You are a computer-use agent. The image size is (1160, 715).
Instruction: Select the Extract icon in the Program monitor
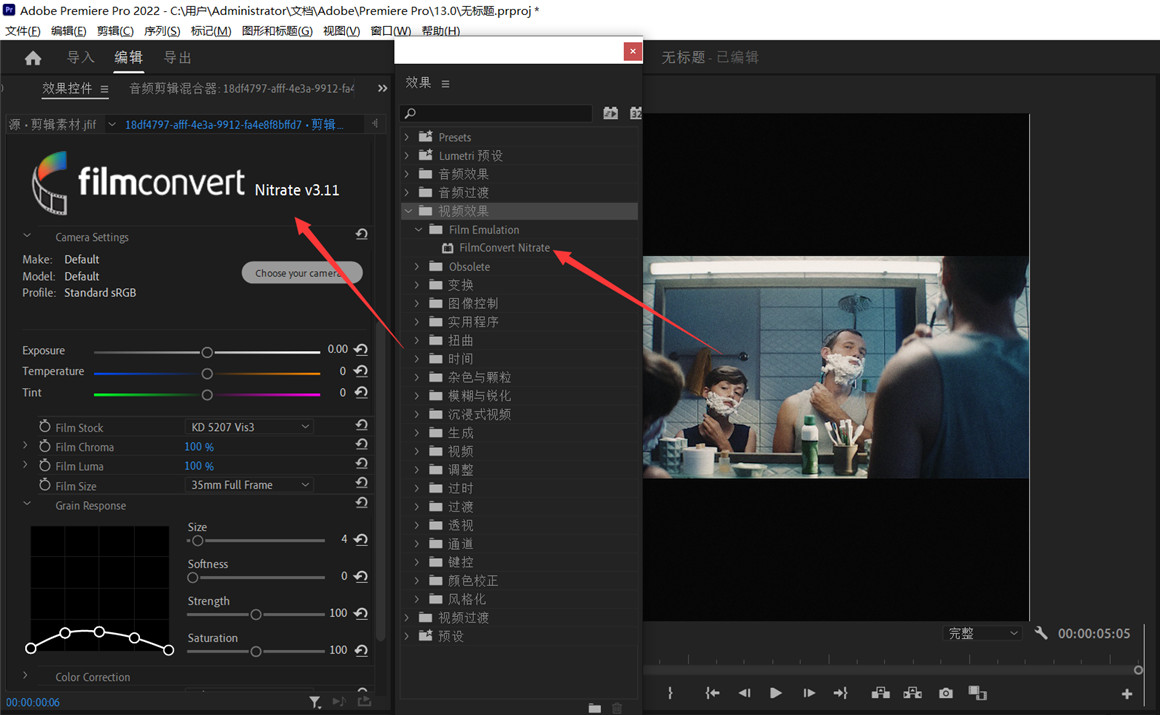(913, 693)
